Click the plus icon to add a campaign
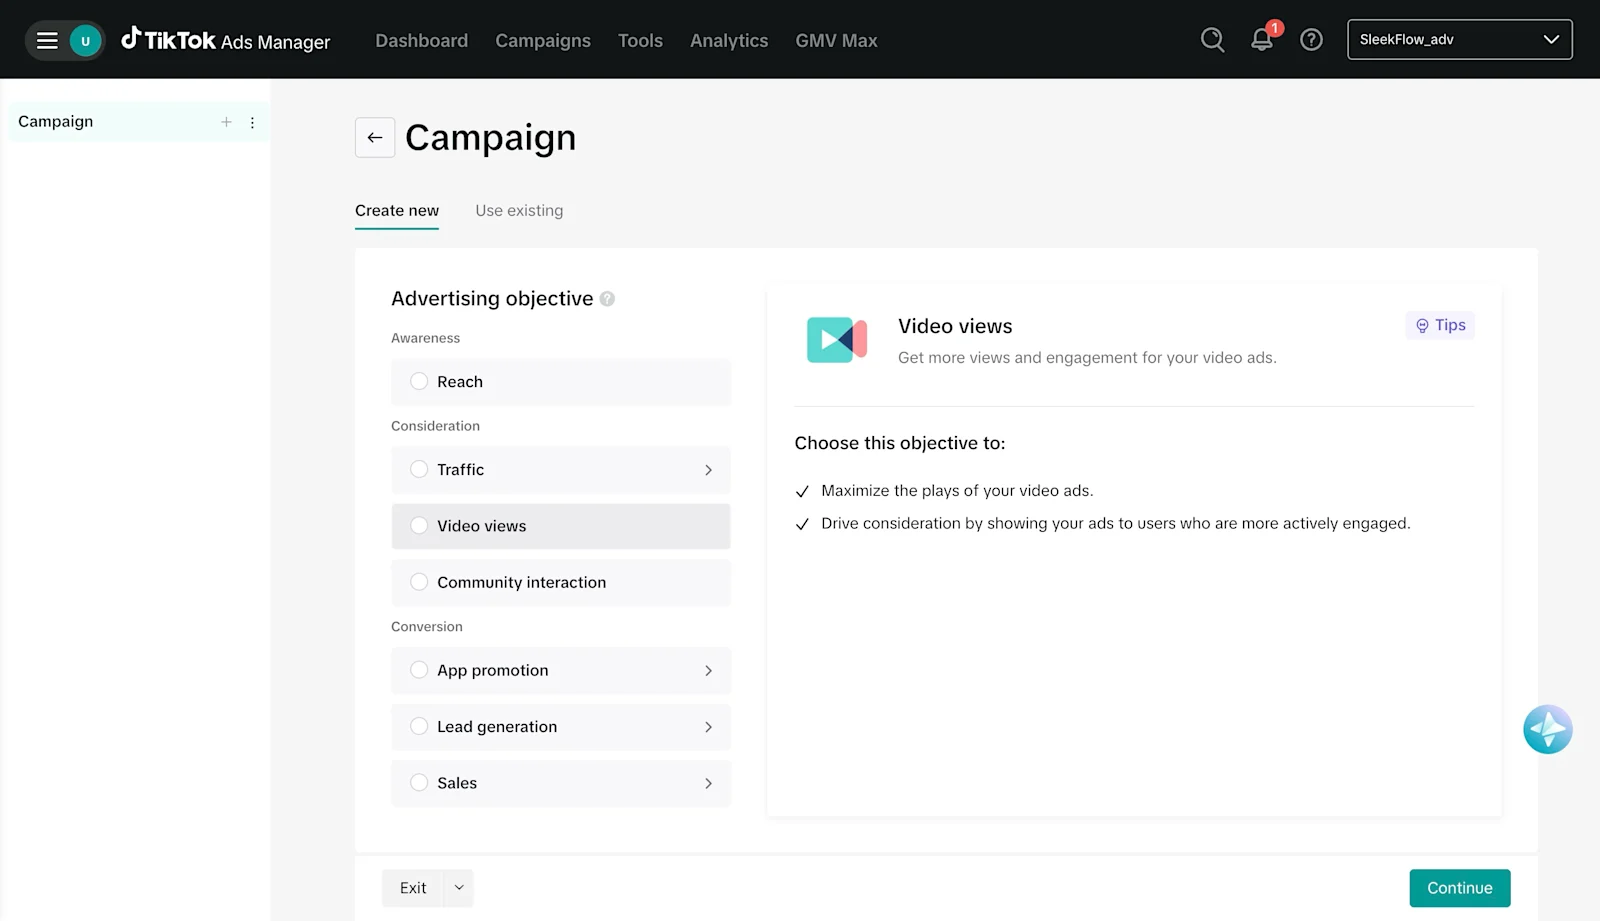Image resolution: width=1600 pixels, height=921 pixels. point(226,122)
